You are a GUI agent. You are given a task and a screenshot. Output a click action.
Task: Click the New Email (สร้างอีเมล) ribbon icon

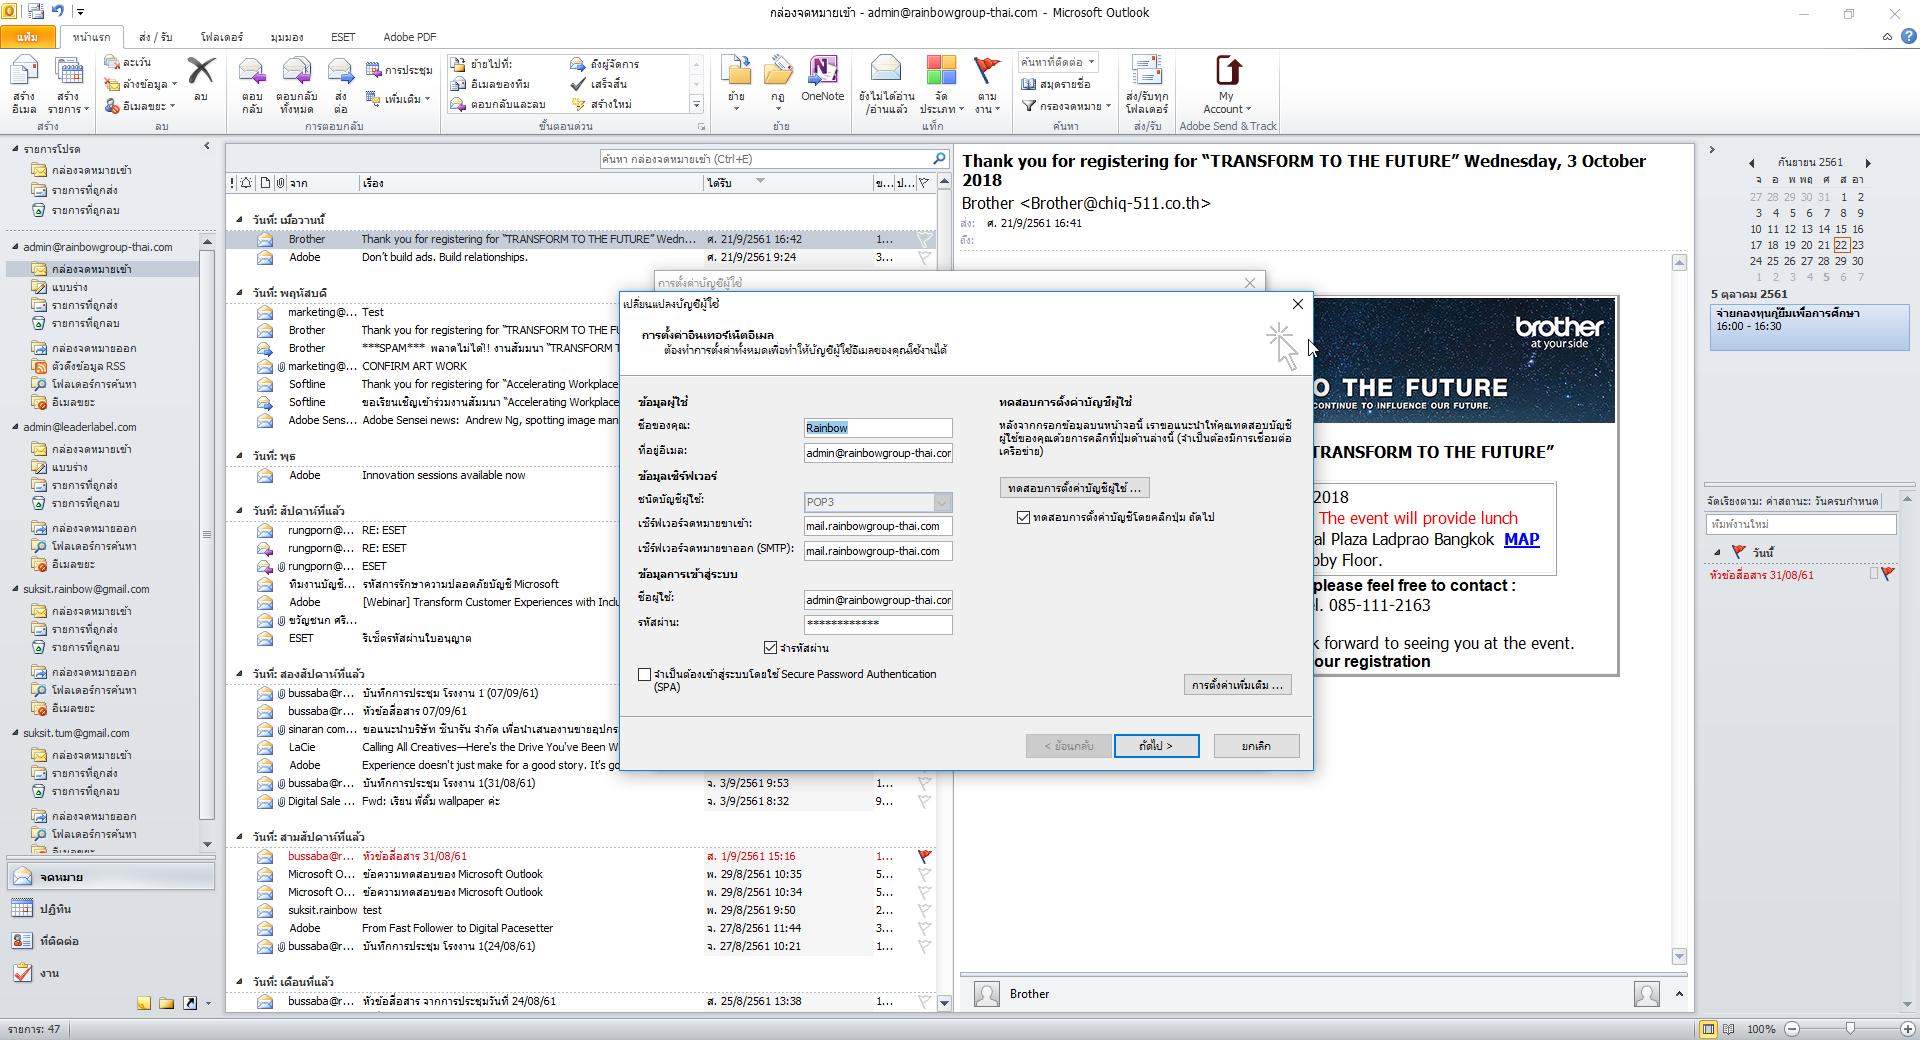24,84
